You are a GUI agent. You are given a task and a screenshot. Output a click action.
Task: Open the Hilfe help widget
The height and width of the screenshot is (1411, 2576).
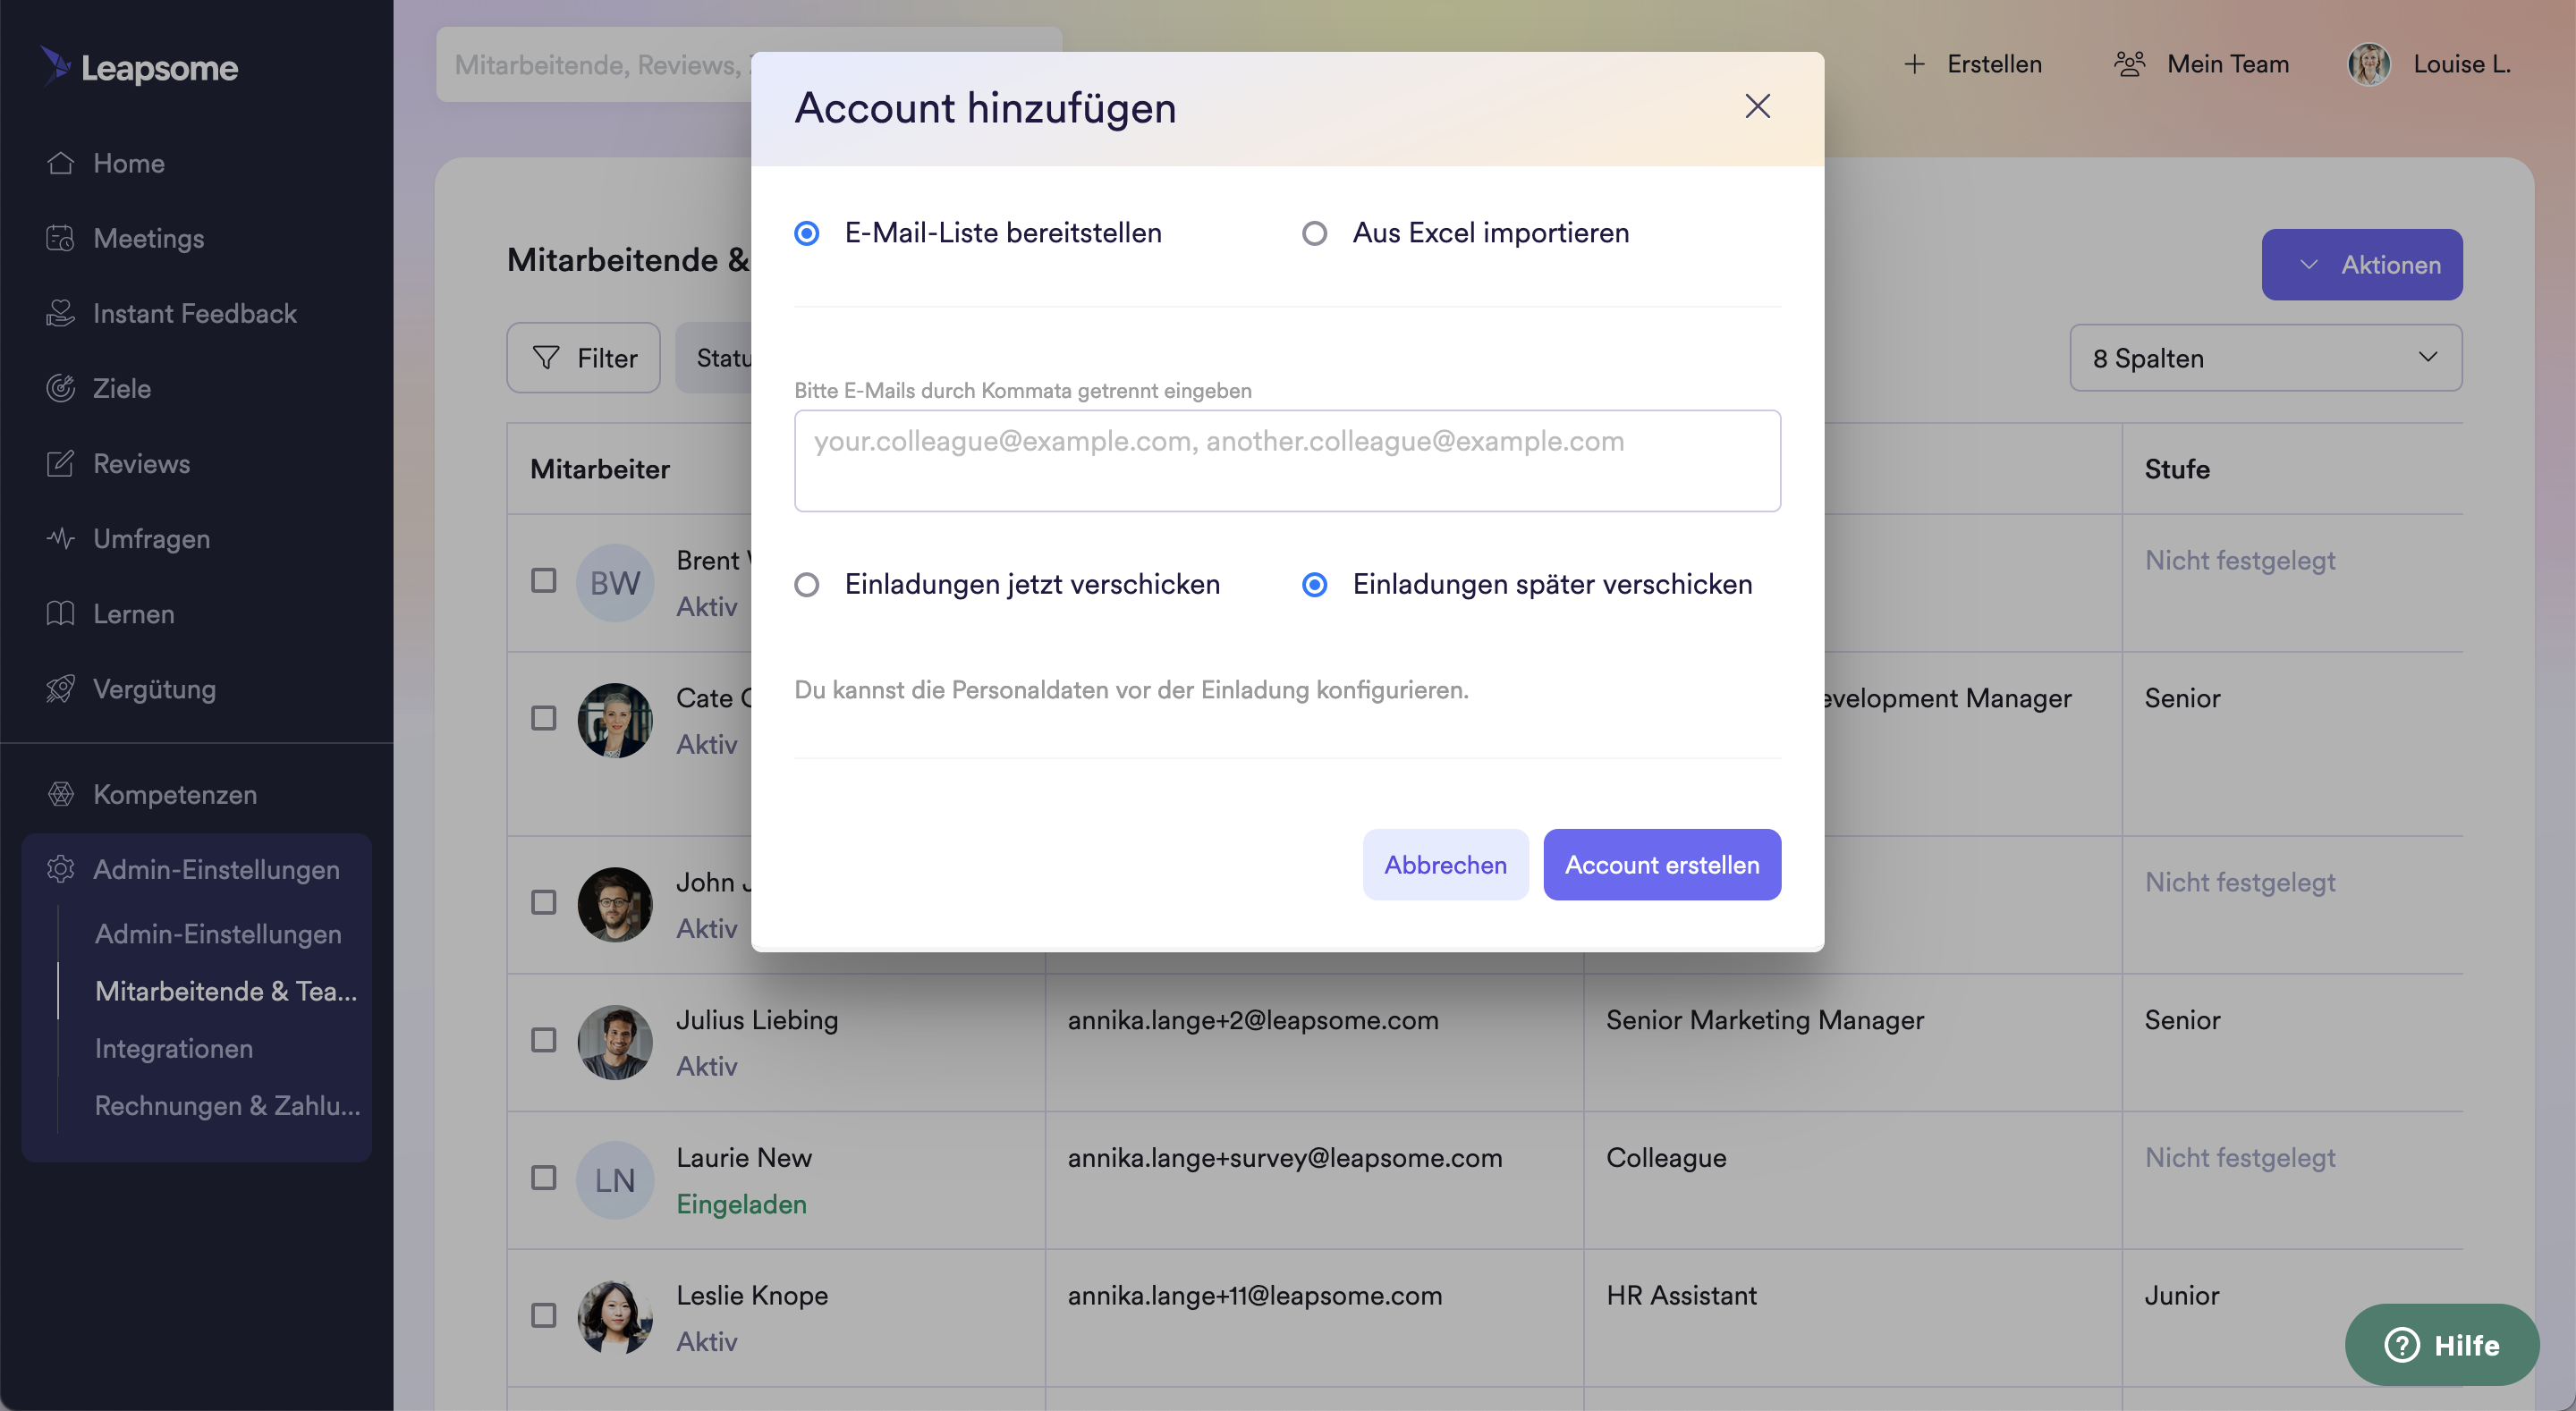point(2441,1344)
